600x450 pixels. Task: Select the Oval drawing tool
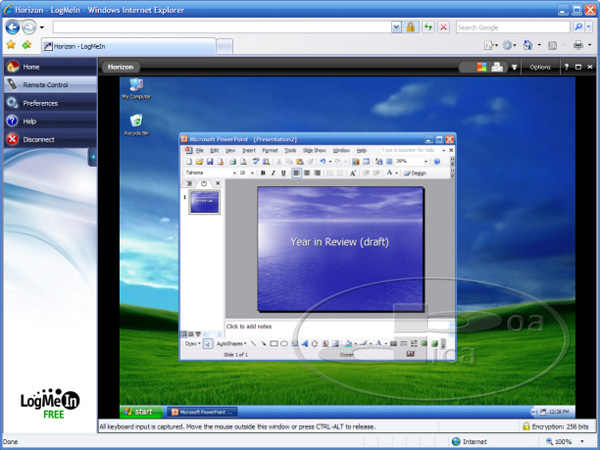pos(284,343)
